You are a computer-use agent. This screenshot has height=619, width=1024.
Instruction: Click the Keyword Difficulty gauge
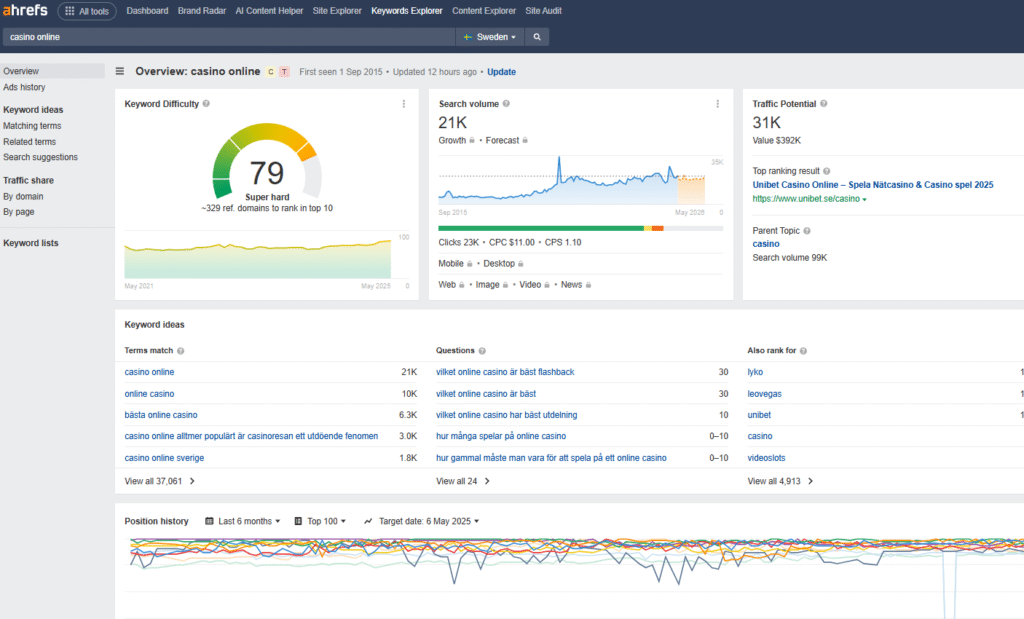(267, 161)
